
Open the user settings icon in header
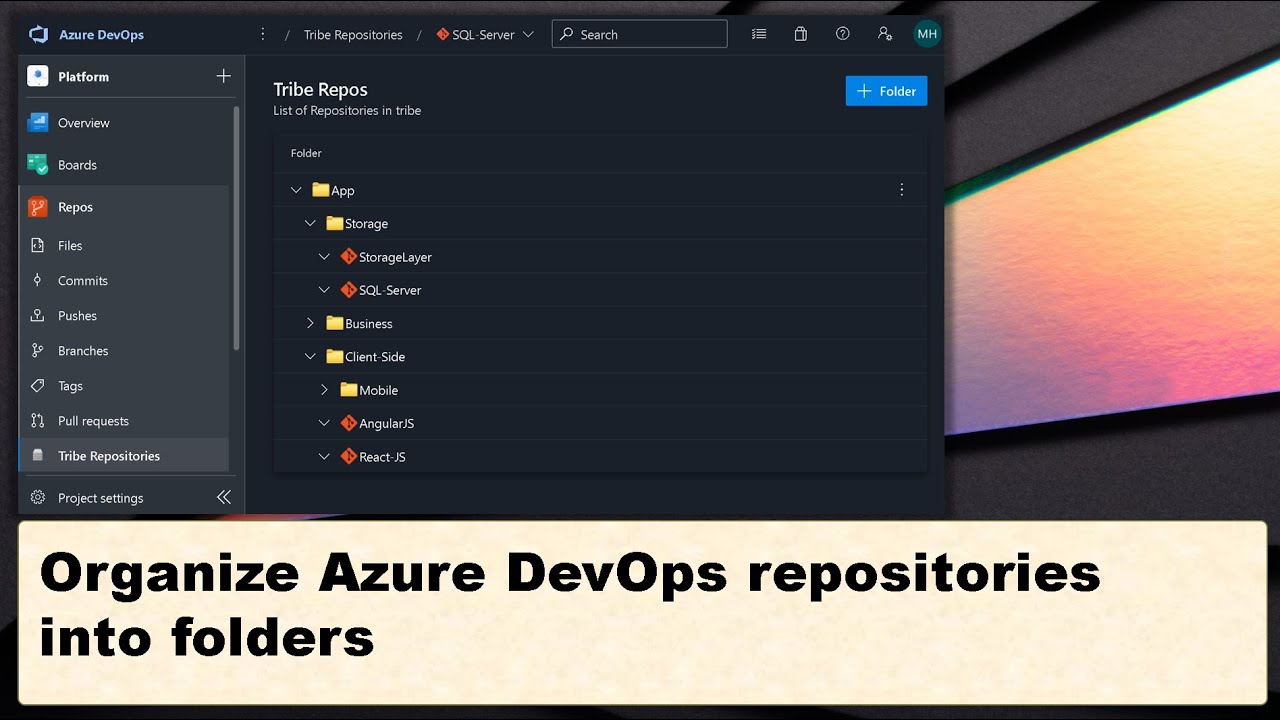click(x=885, y=34)
